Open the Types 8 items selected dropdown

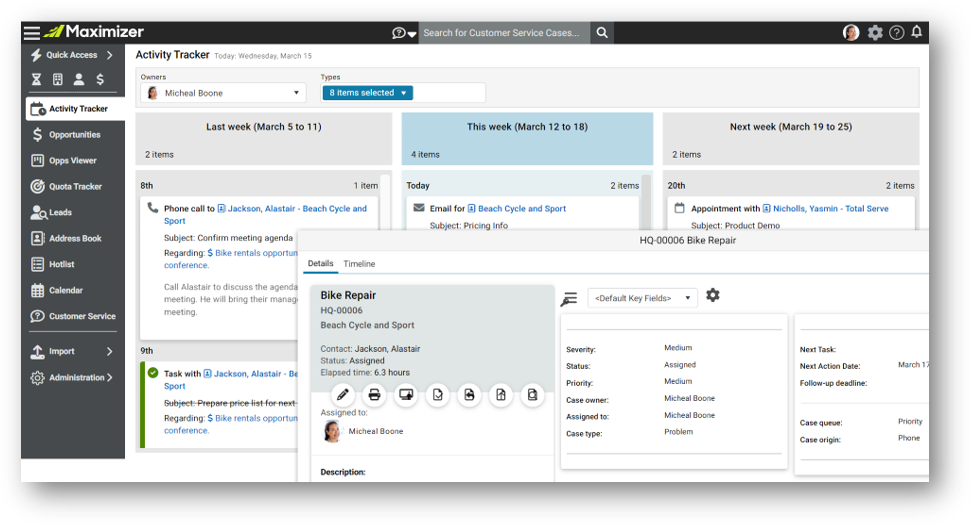[x=367, y=93]
